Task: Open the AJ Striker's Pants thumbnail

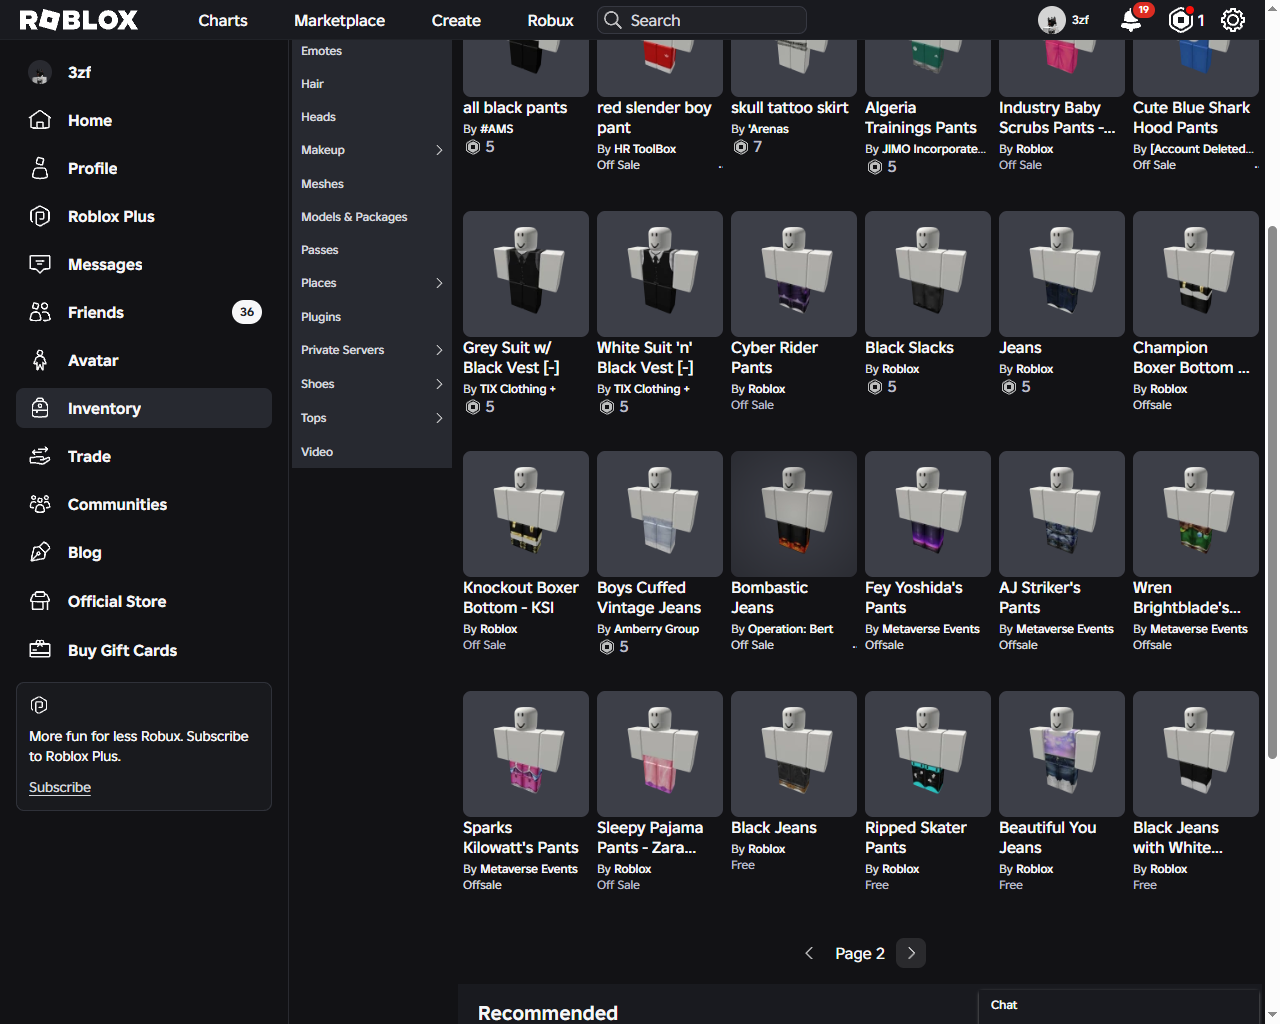Action: [1062, 514]
